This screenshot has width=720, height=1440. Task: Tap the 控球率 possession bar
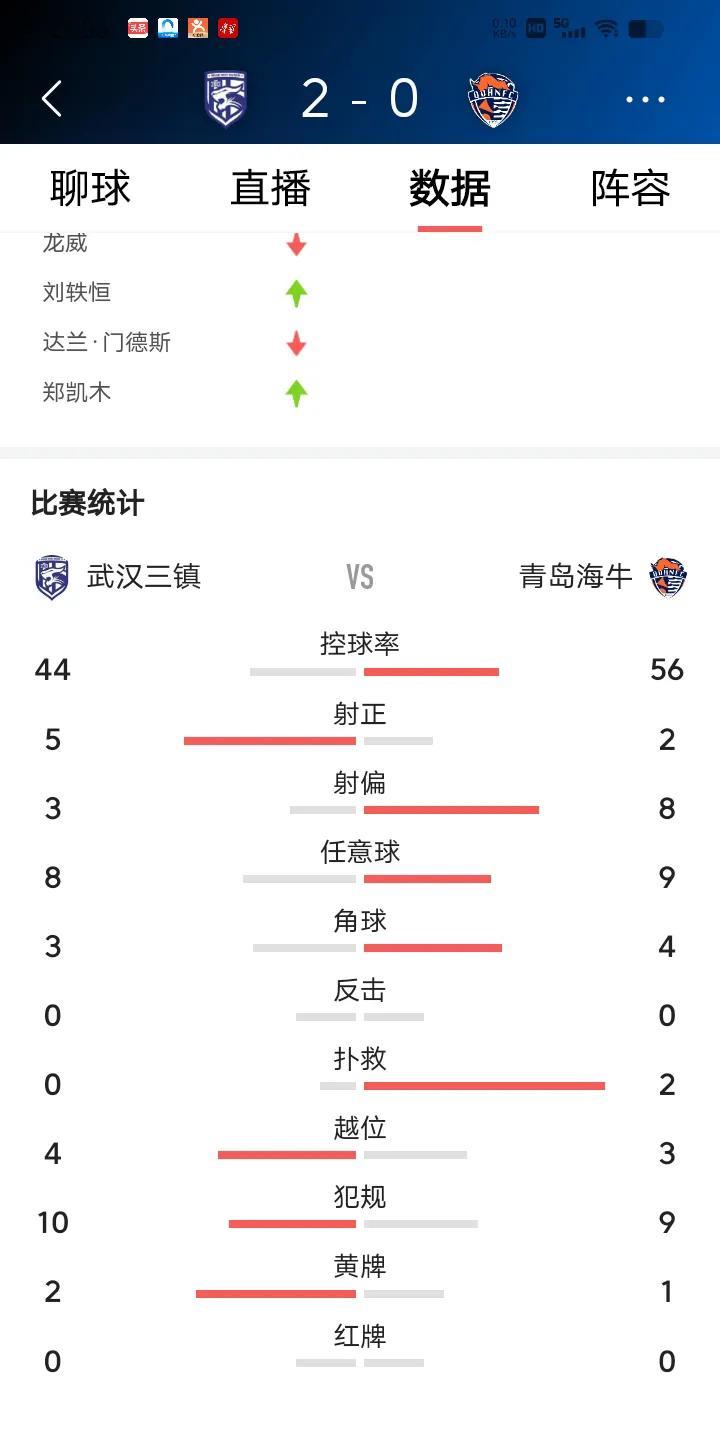(374, 672)
